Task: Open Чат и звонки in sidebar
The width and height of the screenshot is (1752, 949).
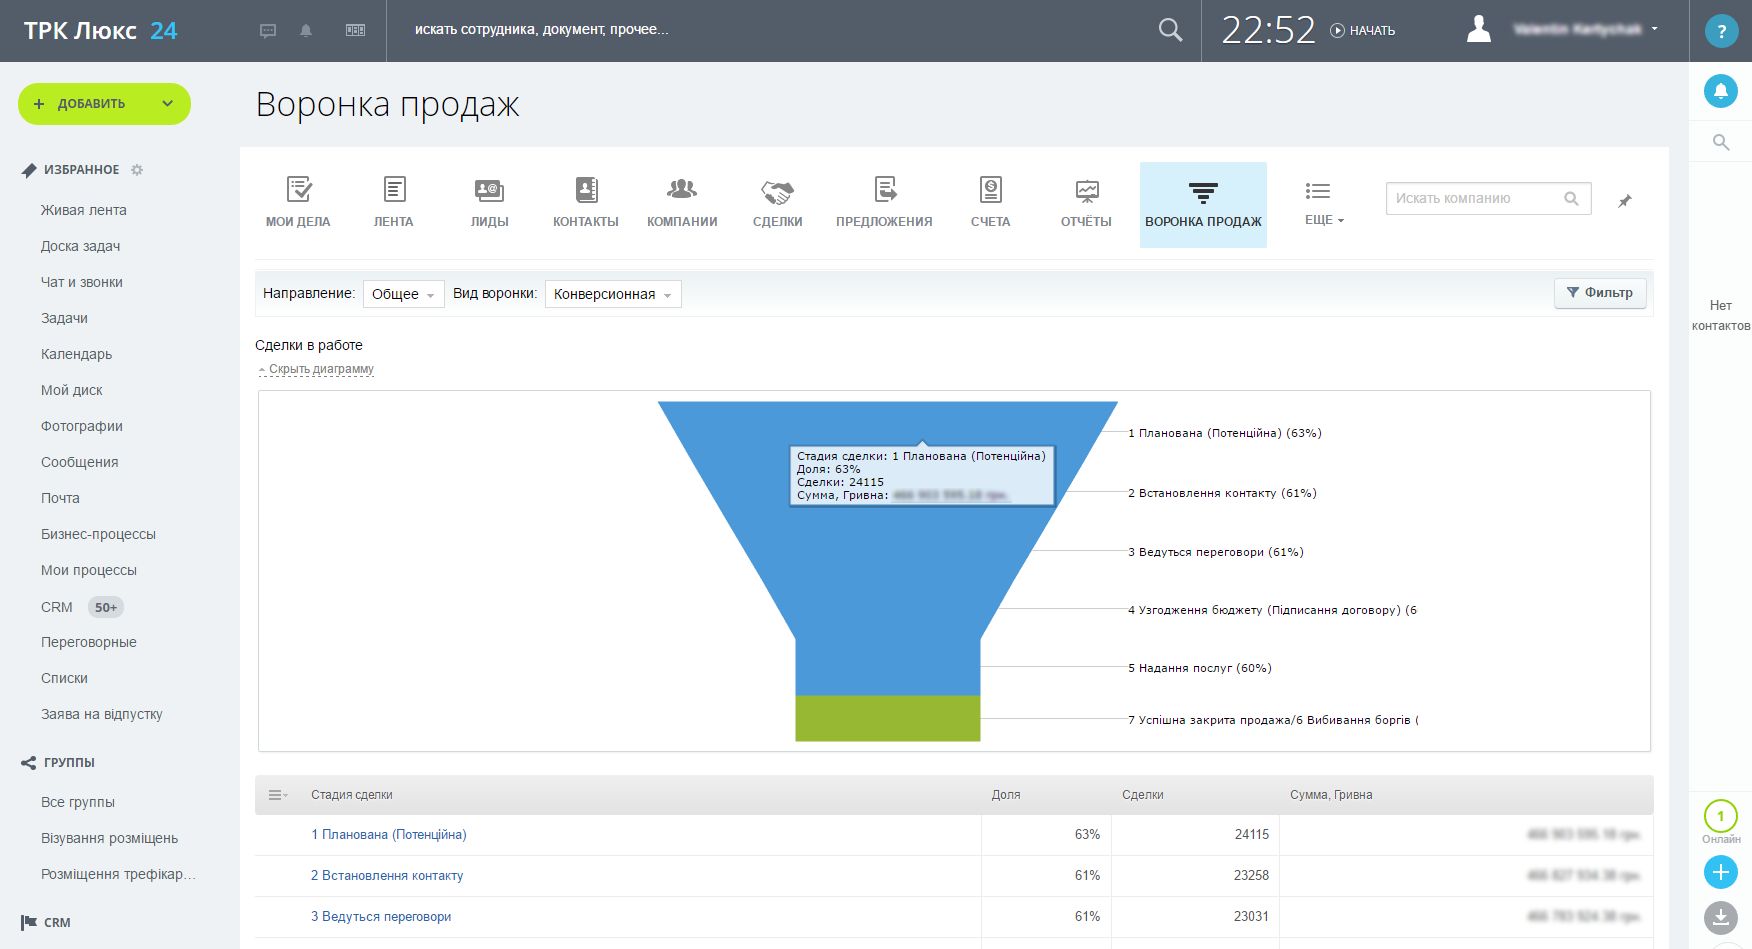Action: coord(82,282)
